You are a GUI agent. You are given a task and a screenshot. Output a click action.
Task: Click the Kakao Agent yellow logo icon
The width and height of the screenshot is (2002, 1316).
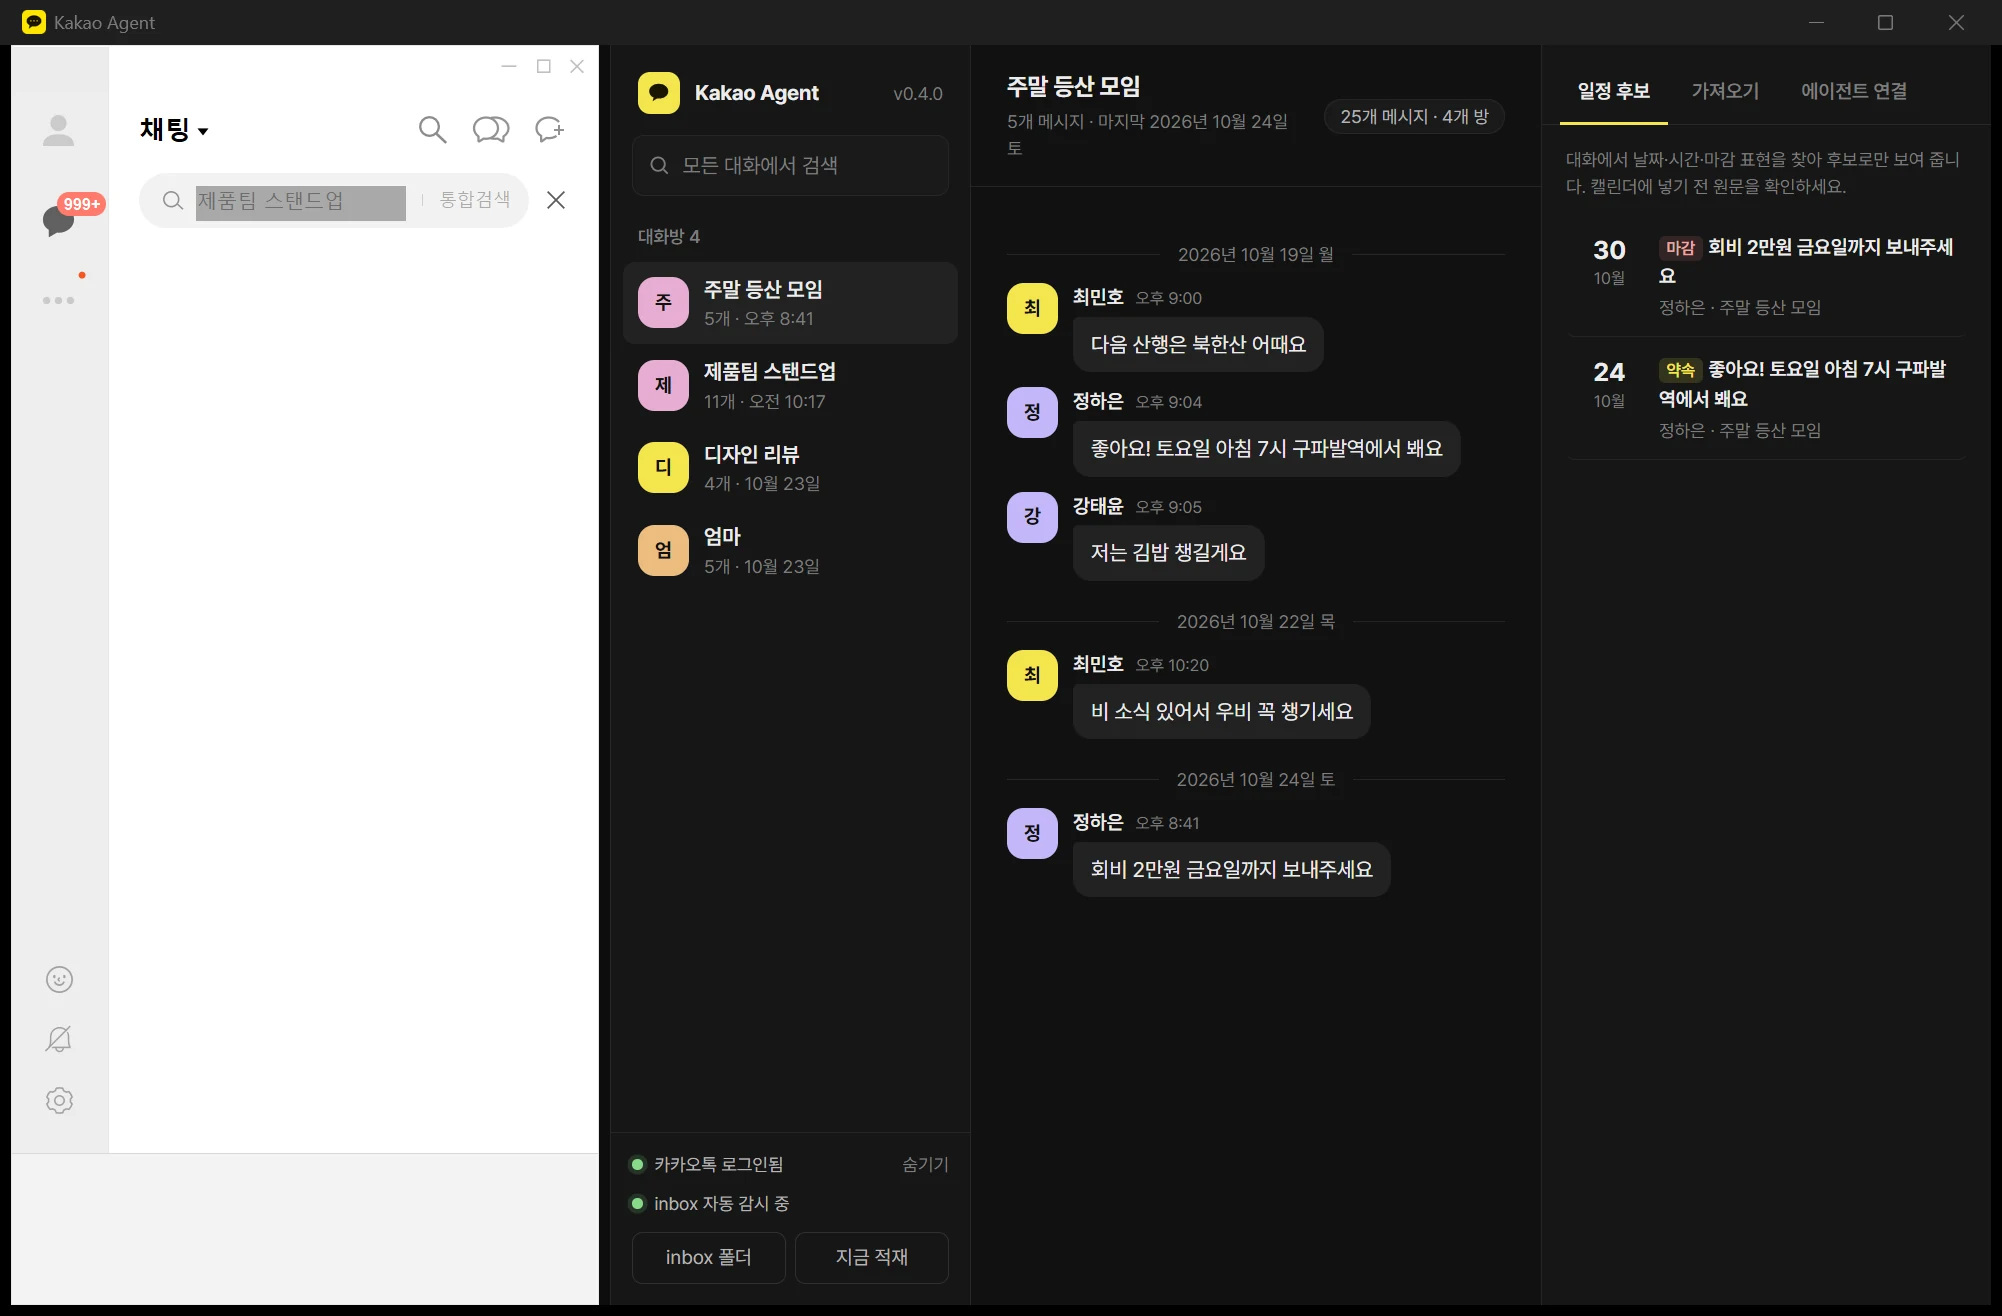click(659, 93)
